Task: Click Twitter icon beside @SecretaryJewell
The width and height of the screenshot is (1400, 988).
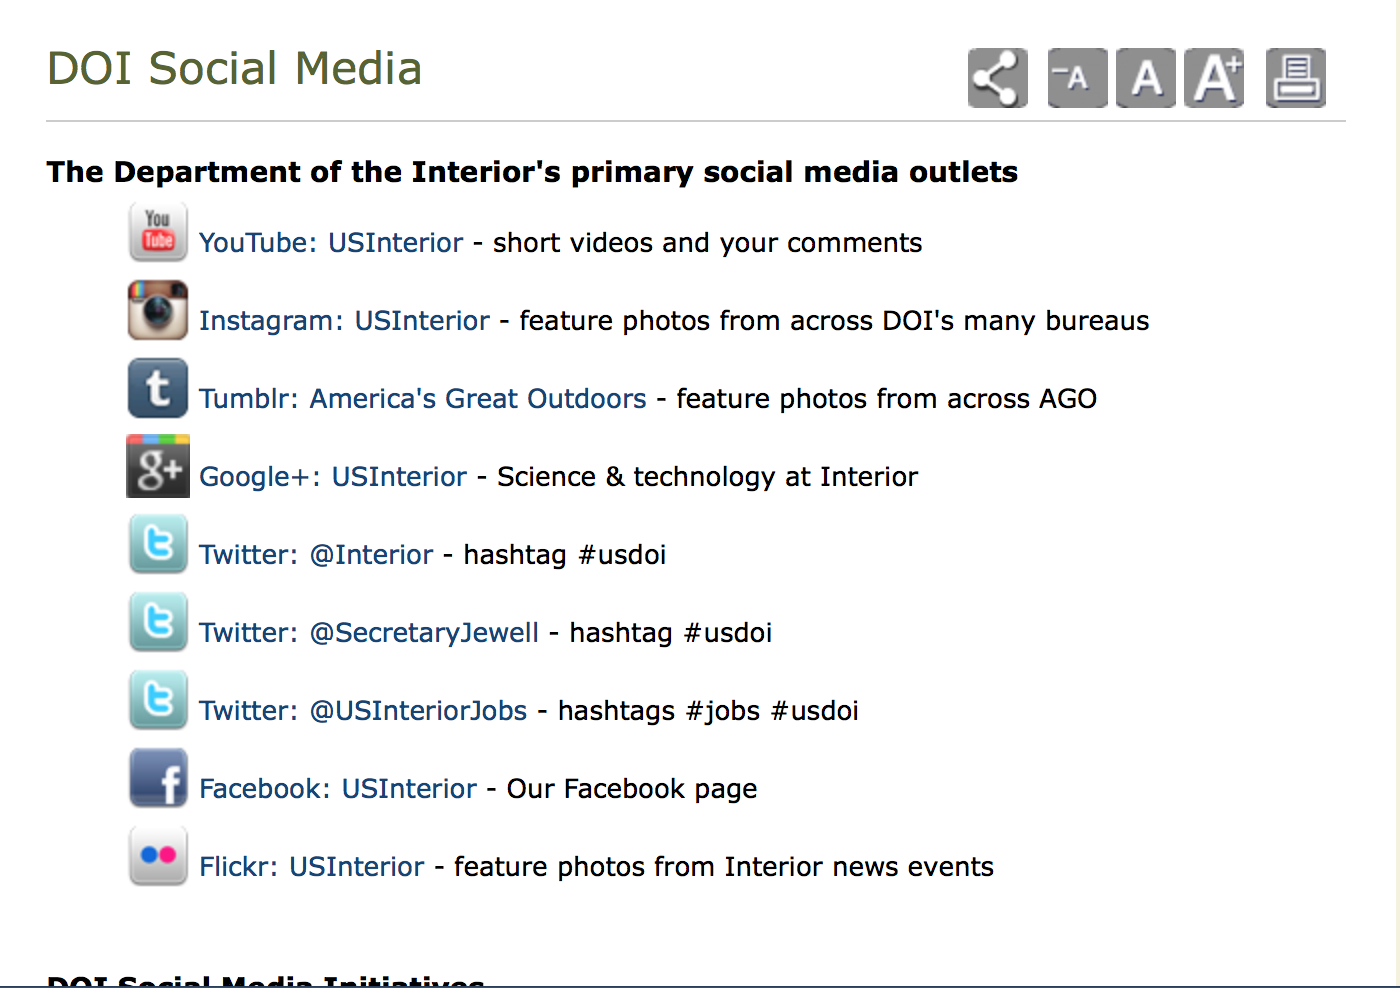Action: click(x=158, y=622)
